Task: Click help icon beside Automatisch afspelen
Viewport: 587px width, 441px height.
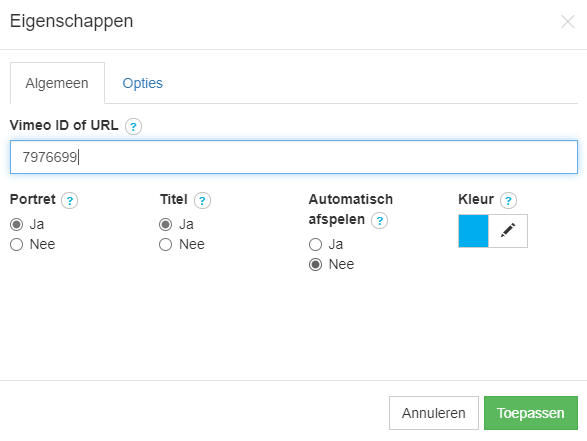Action: click(379, 220)
